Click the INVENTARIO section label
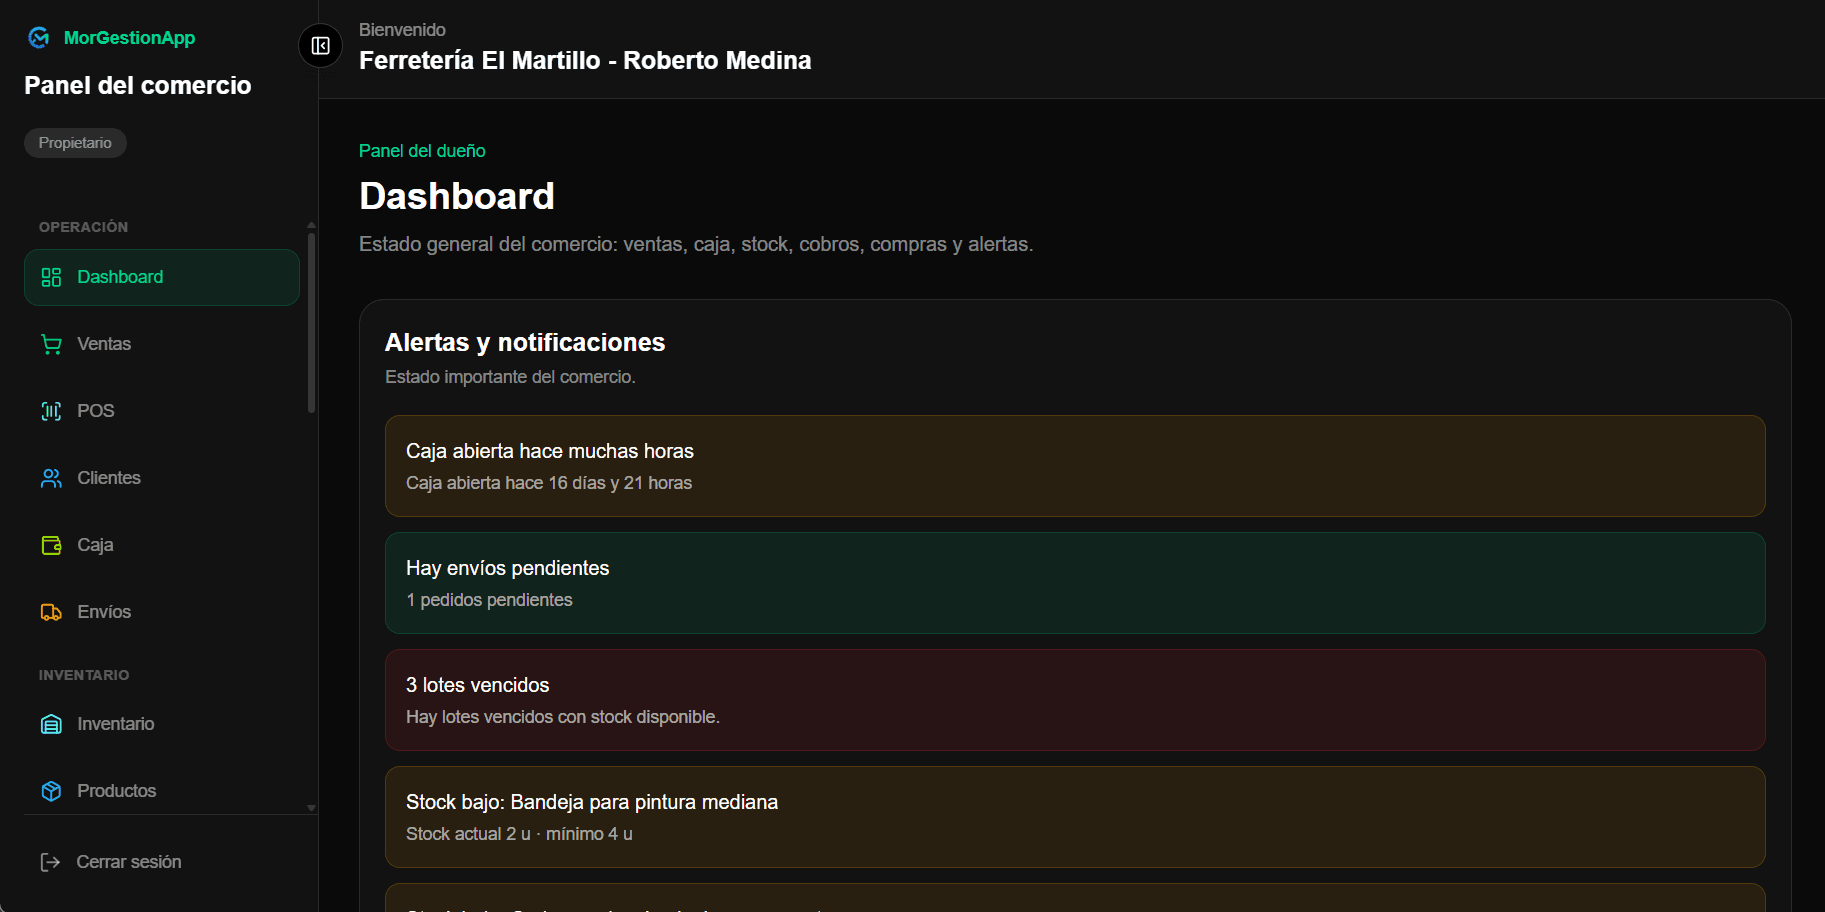1825x912 pixels. click(84, 675)
